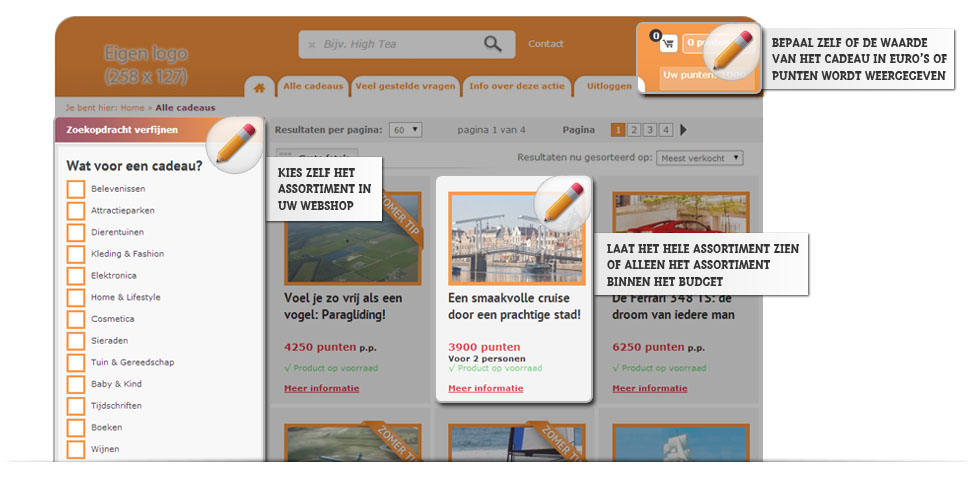Tick the Attractieparken checkbox
The image size is (980, 477).
[x=76, y=211]
